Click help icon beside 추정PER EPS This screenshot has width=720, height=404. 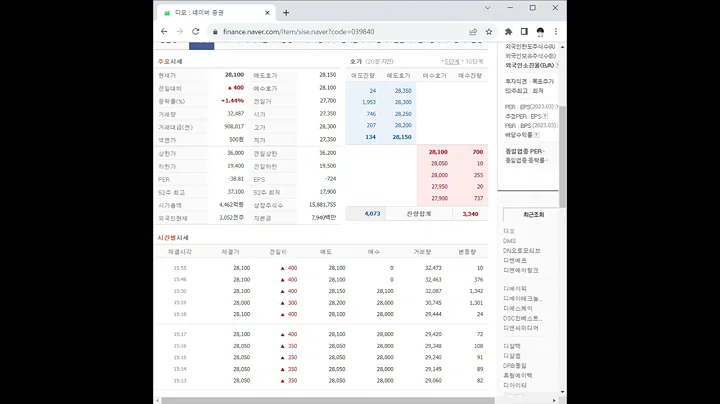pos(545,116)
